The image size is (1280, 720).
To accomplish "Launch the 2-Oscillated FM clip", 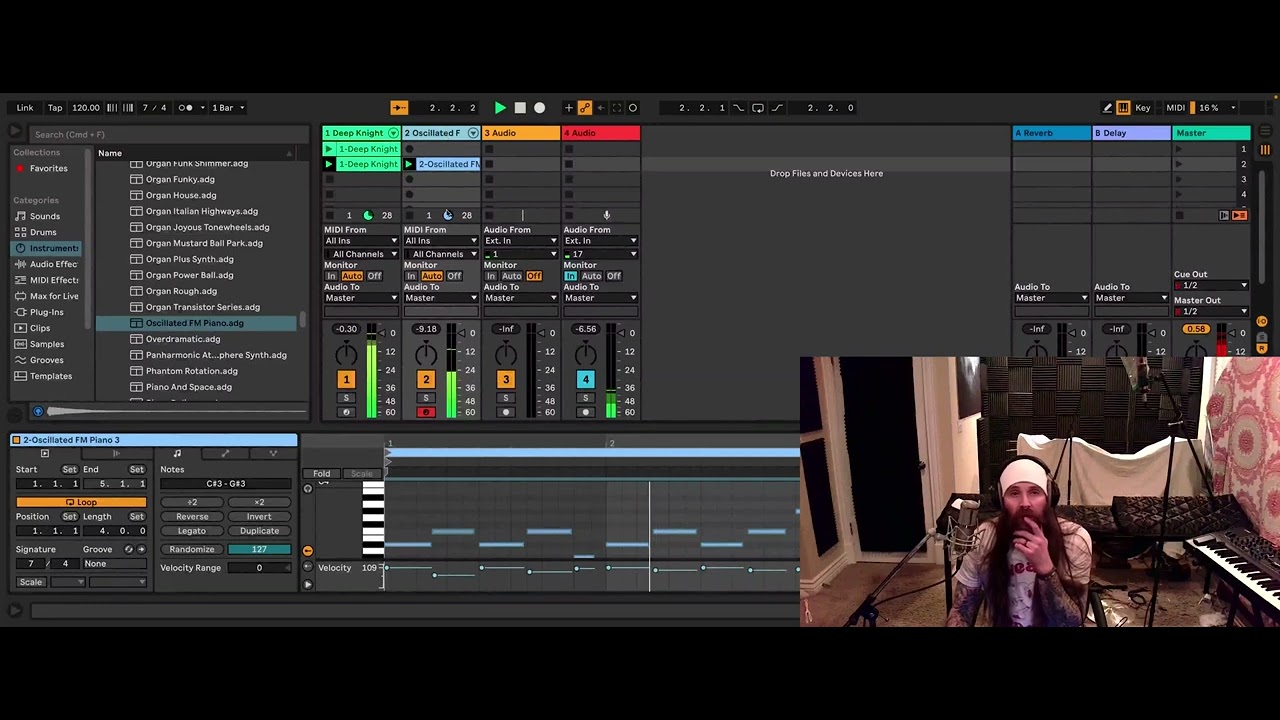I will 408,164.
